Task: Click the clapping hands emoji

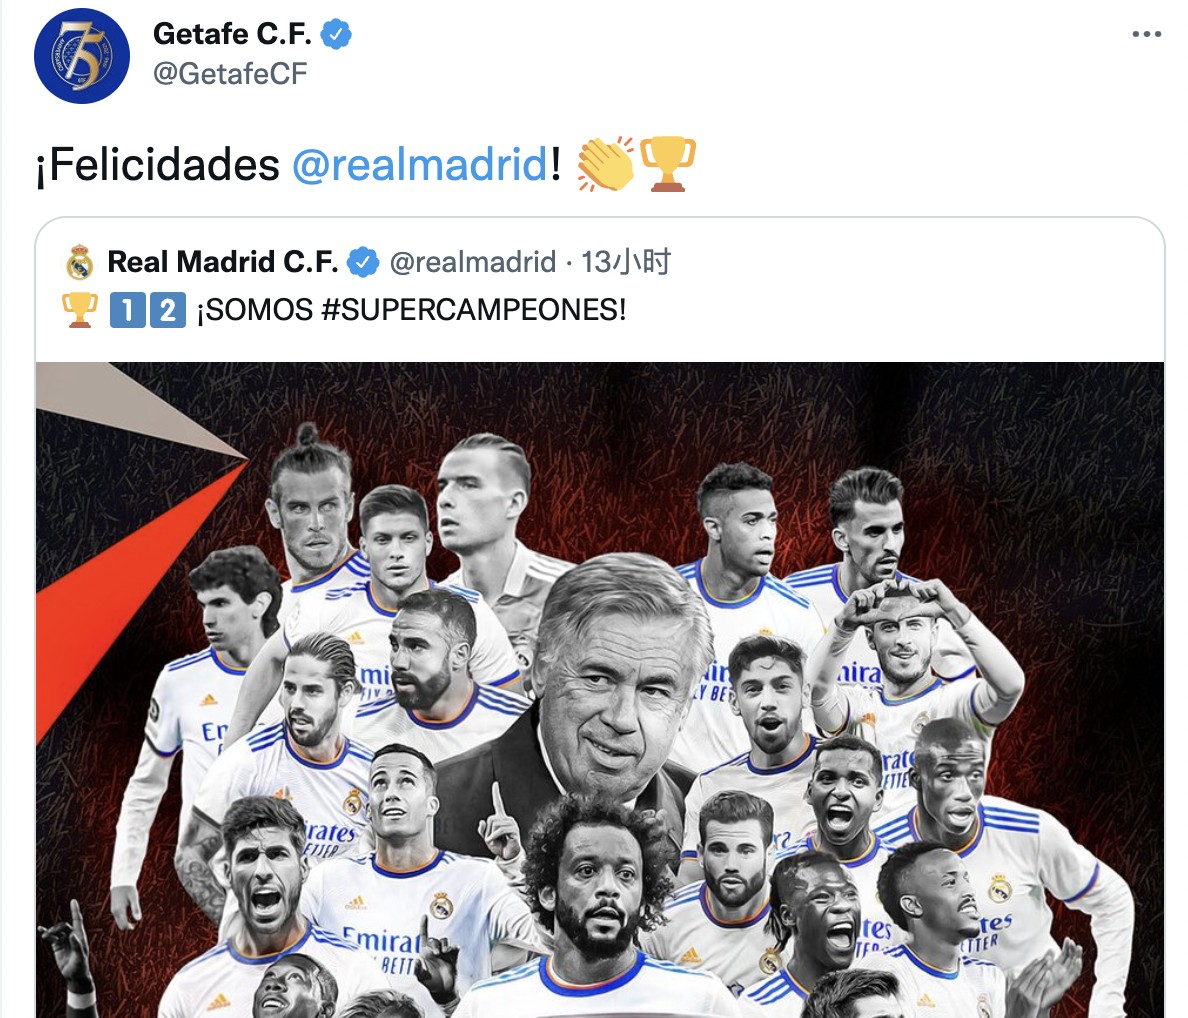Action: pyautogui.click(x=605, y=164)
